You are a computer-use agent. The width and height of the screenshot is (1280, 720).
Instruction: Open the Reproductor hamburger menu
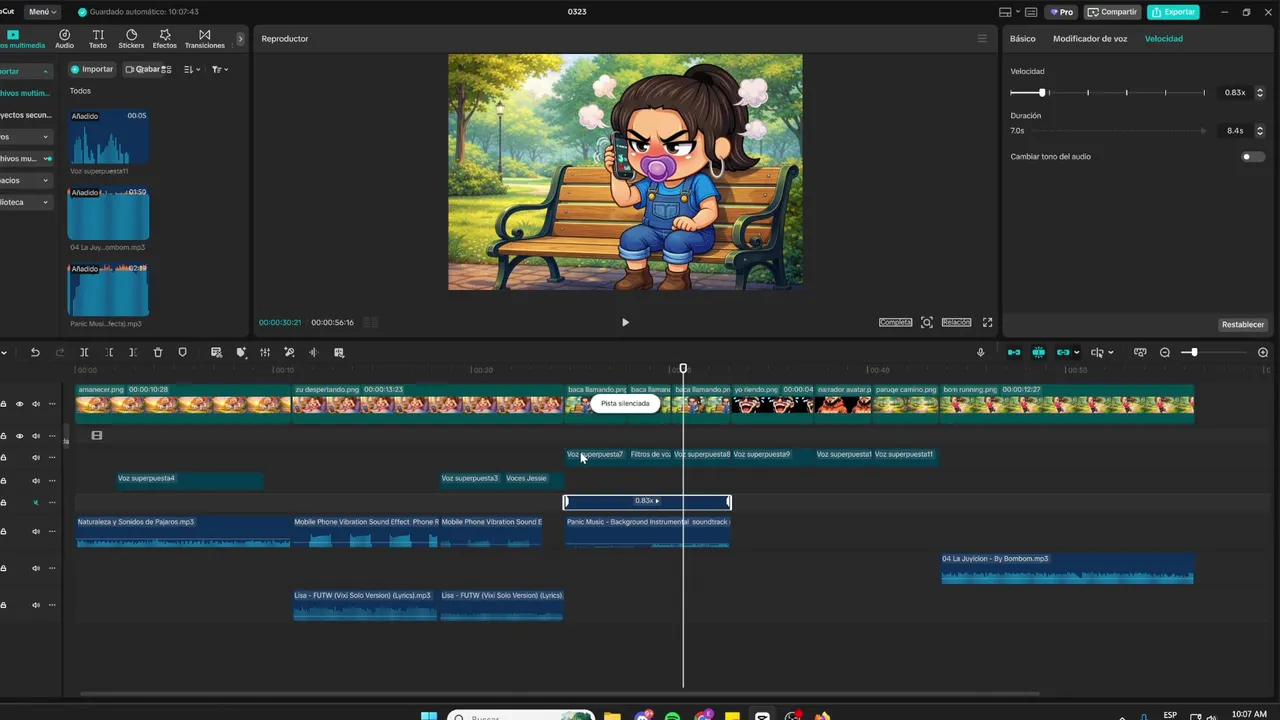pyautogui.click(x=982, y=39)
